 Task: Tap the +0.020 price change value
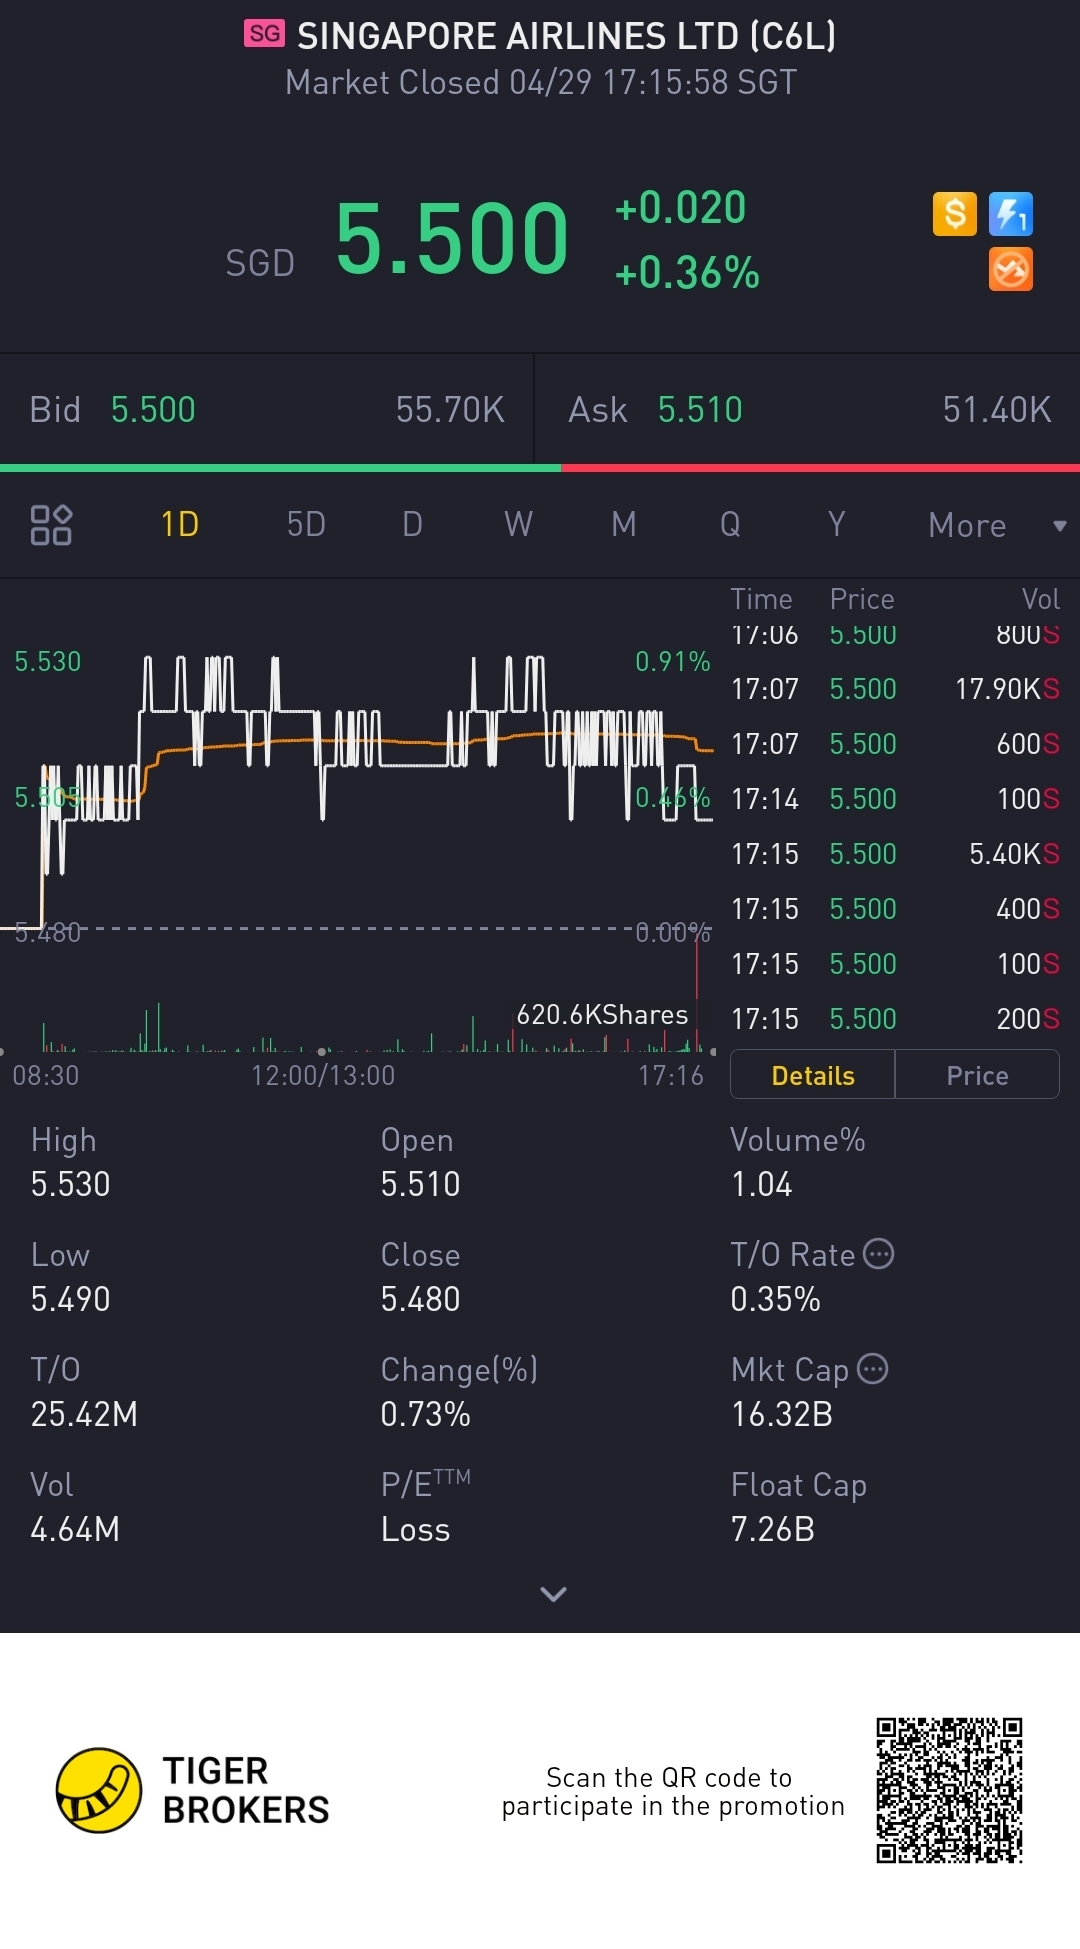[680, 208]
